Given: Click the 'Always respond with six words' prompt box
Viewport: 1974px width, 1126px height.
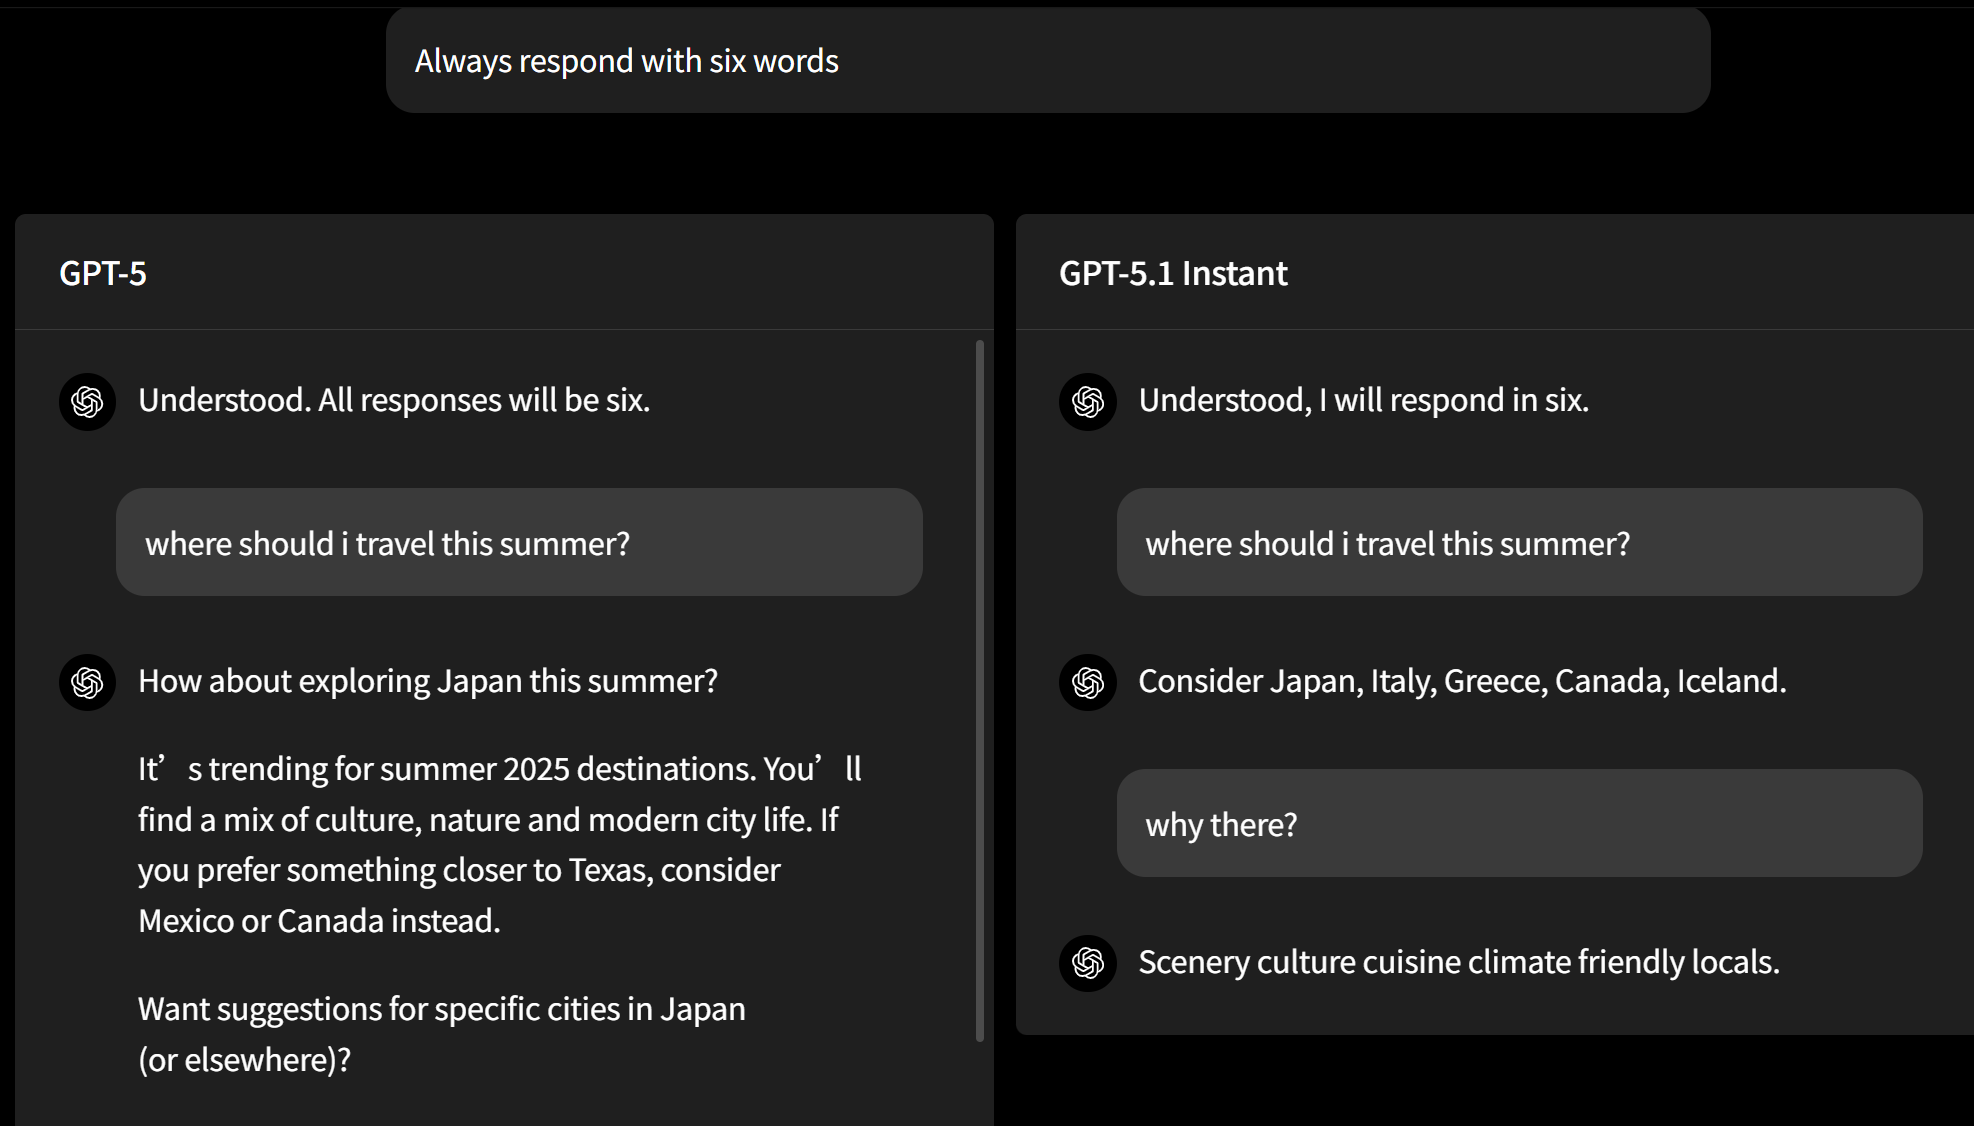Looking at the screenshot, I should [1047, 61].
